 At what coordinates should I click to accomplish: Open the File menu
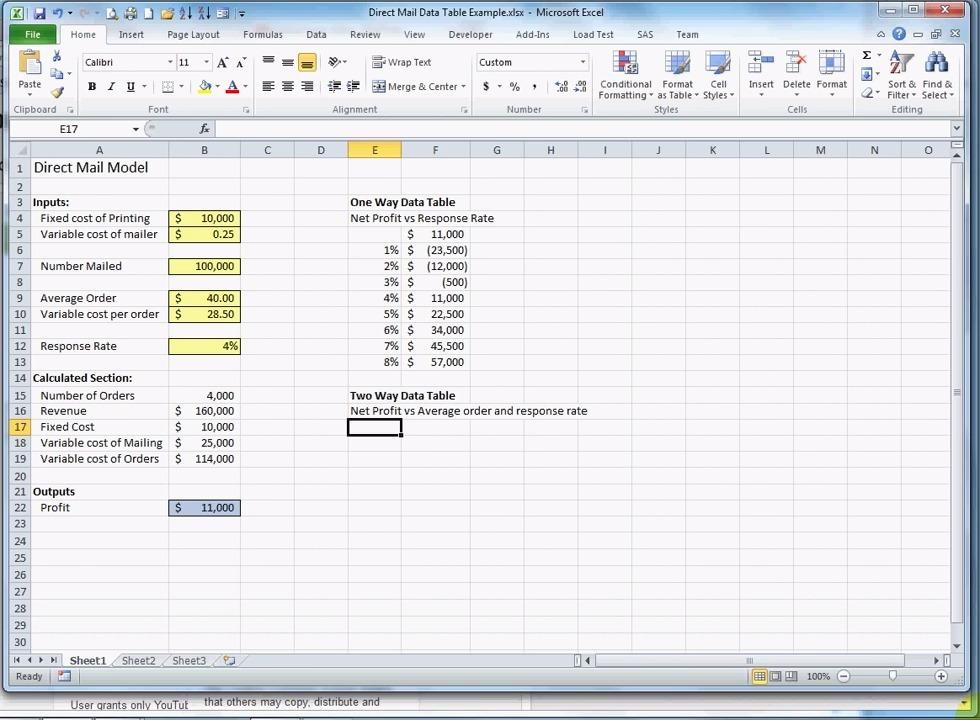[x=32, y=34]
